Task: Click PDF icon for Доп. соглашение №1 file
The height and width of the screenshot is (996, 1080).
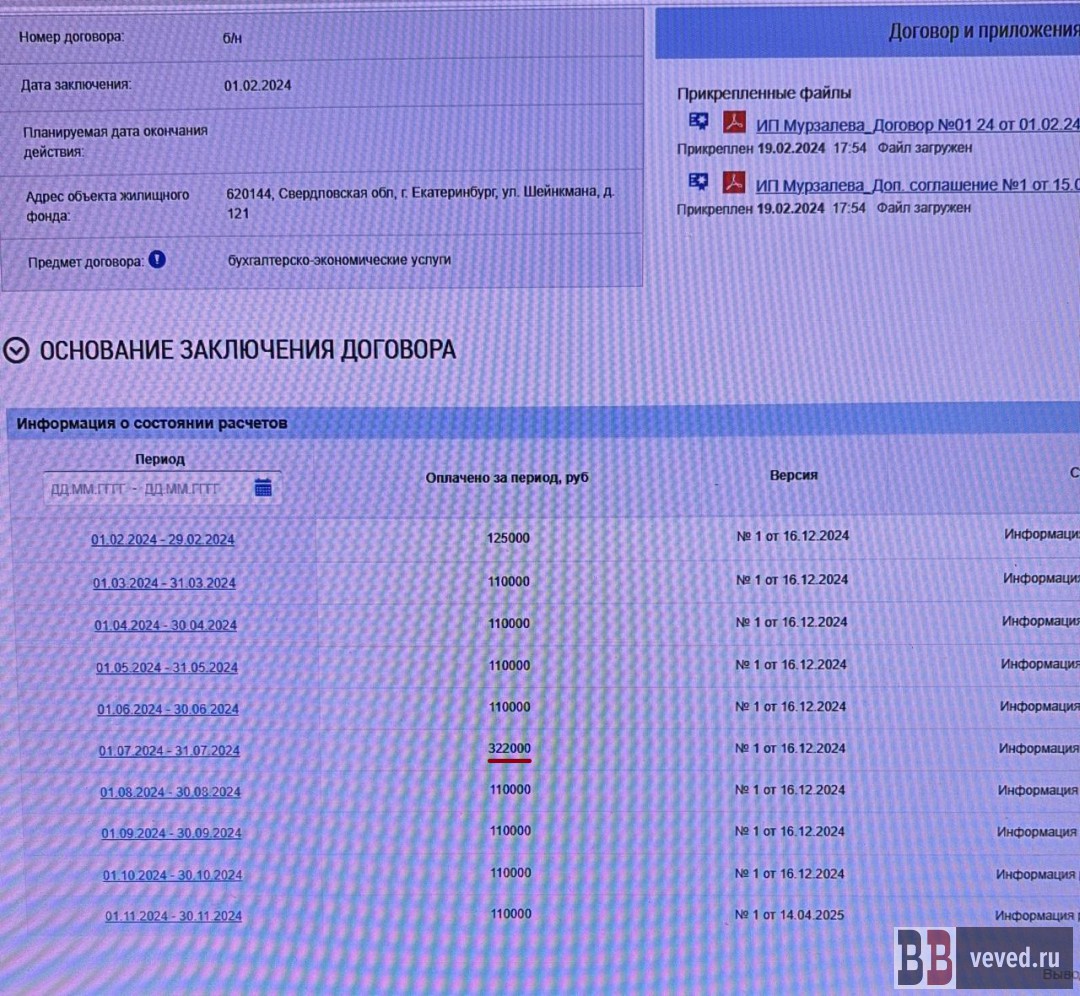Action: (736, 184)
